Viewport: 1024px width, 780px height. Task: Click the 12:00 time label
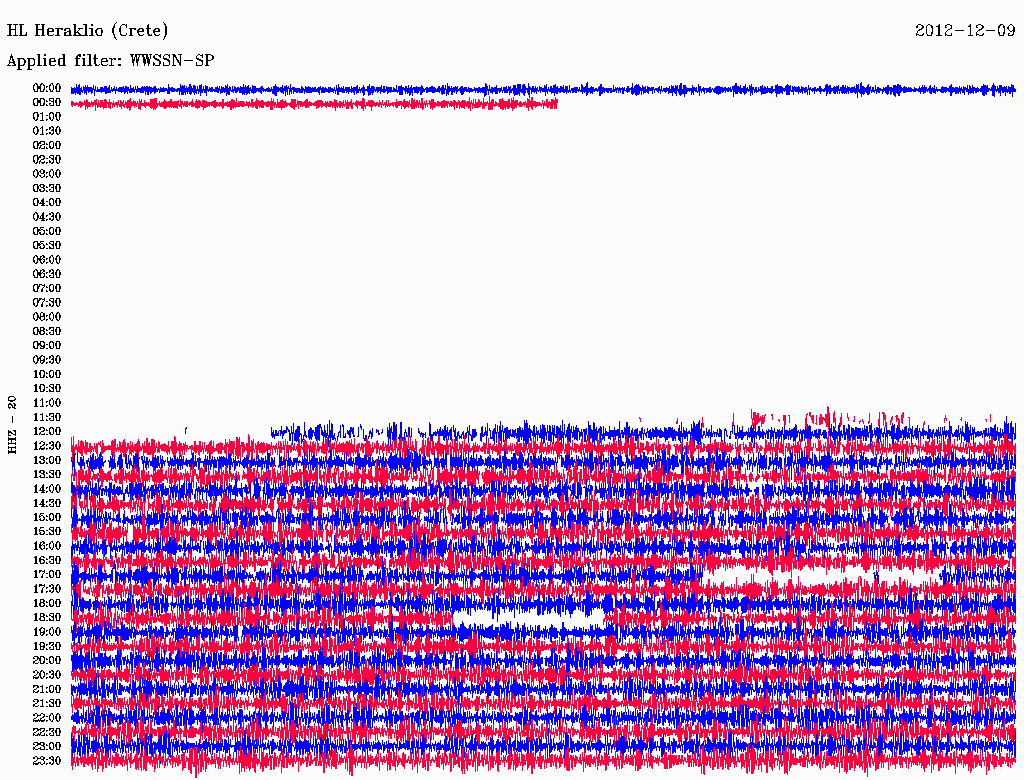click(47, 431)
